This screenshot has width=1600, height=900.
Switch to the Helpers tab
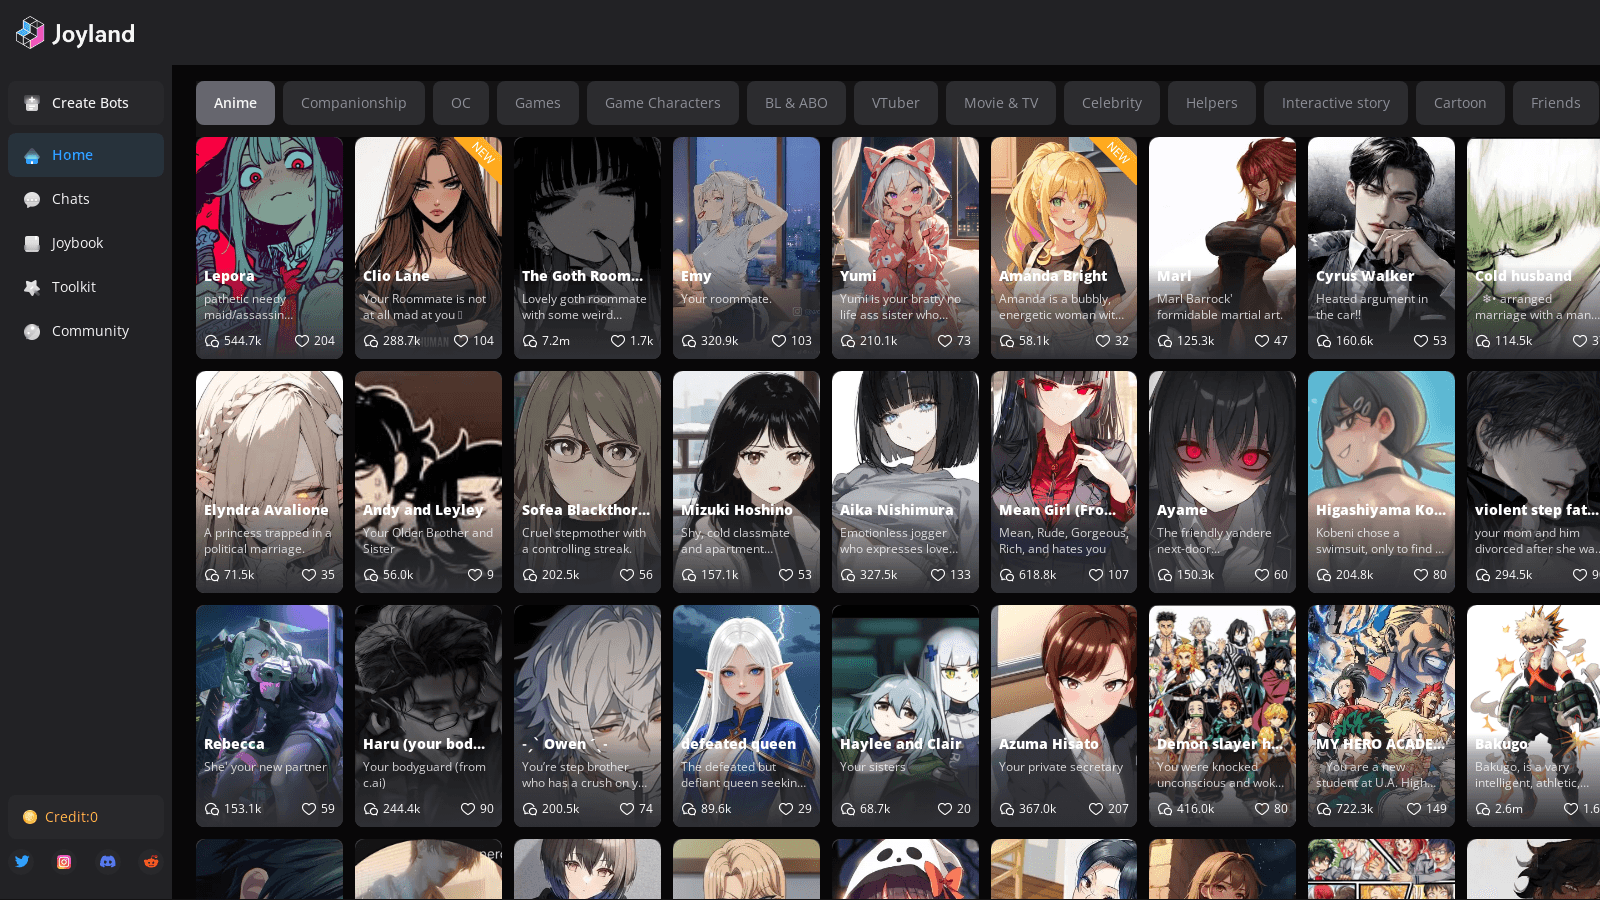[1212, 103]
